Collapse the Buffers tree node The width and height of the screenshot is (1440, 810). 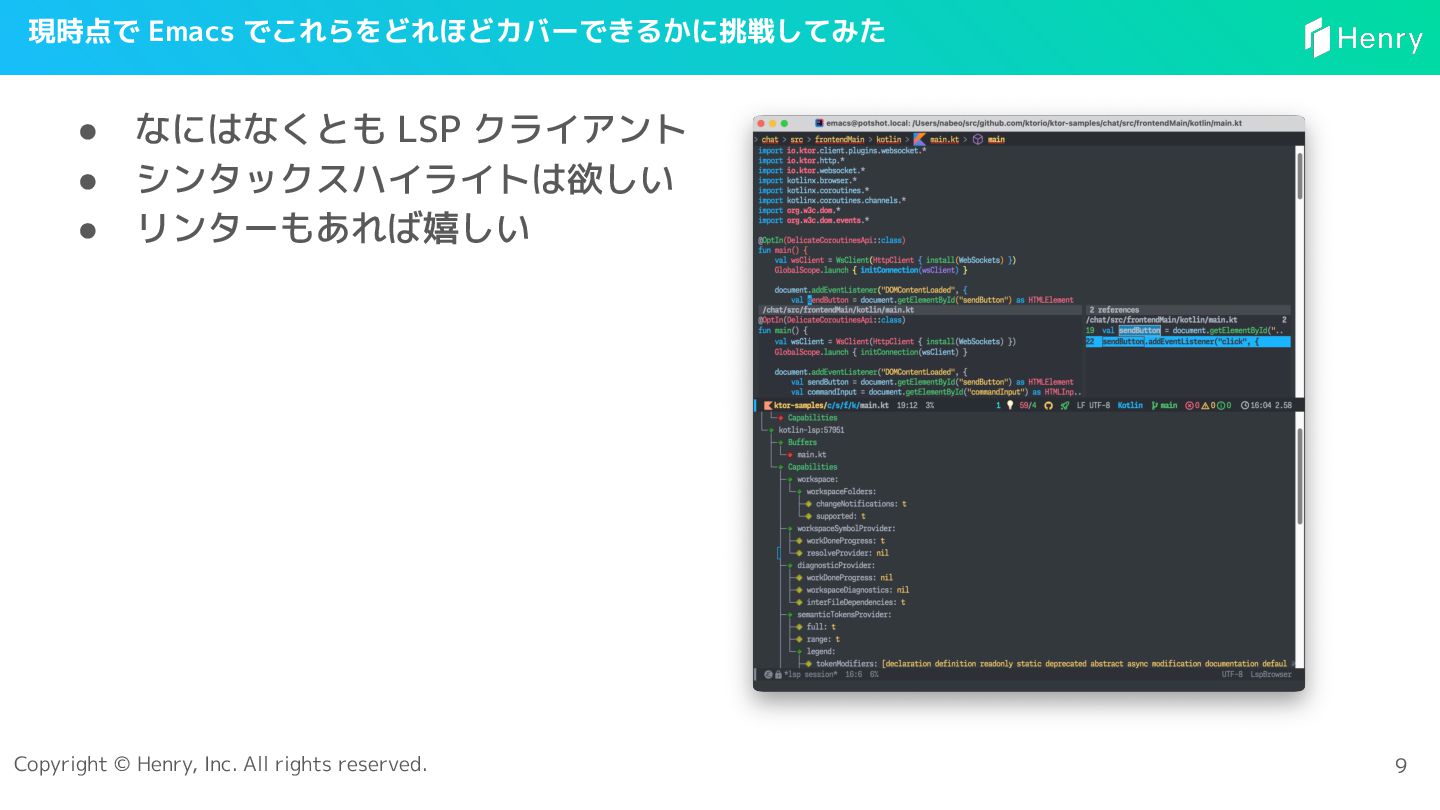[780, 442]
